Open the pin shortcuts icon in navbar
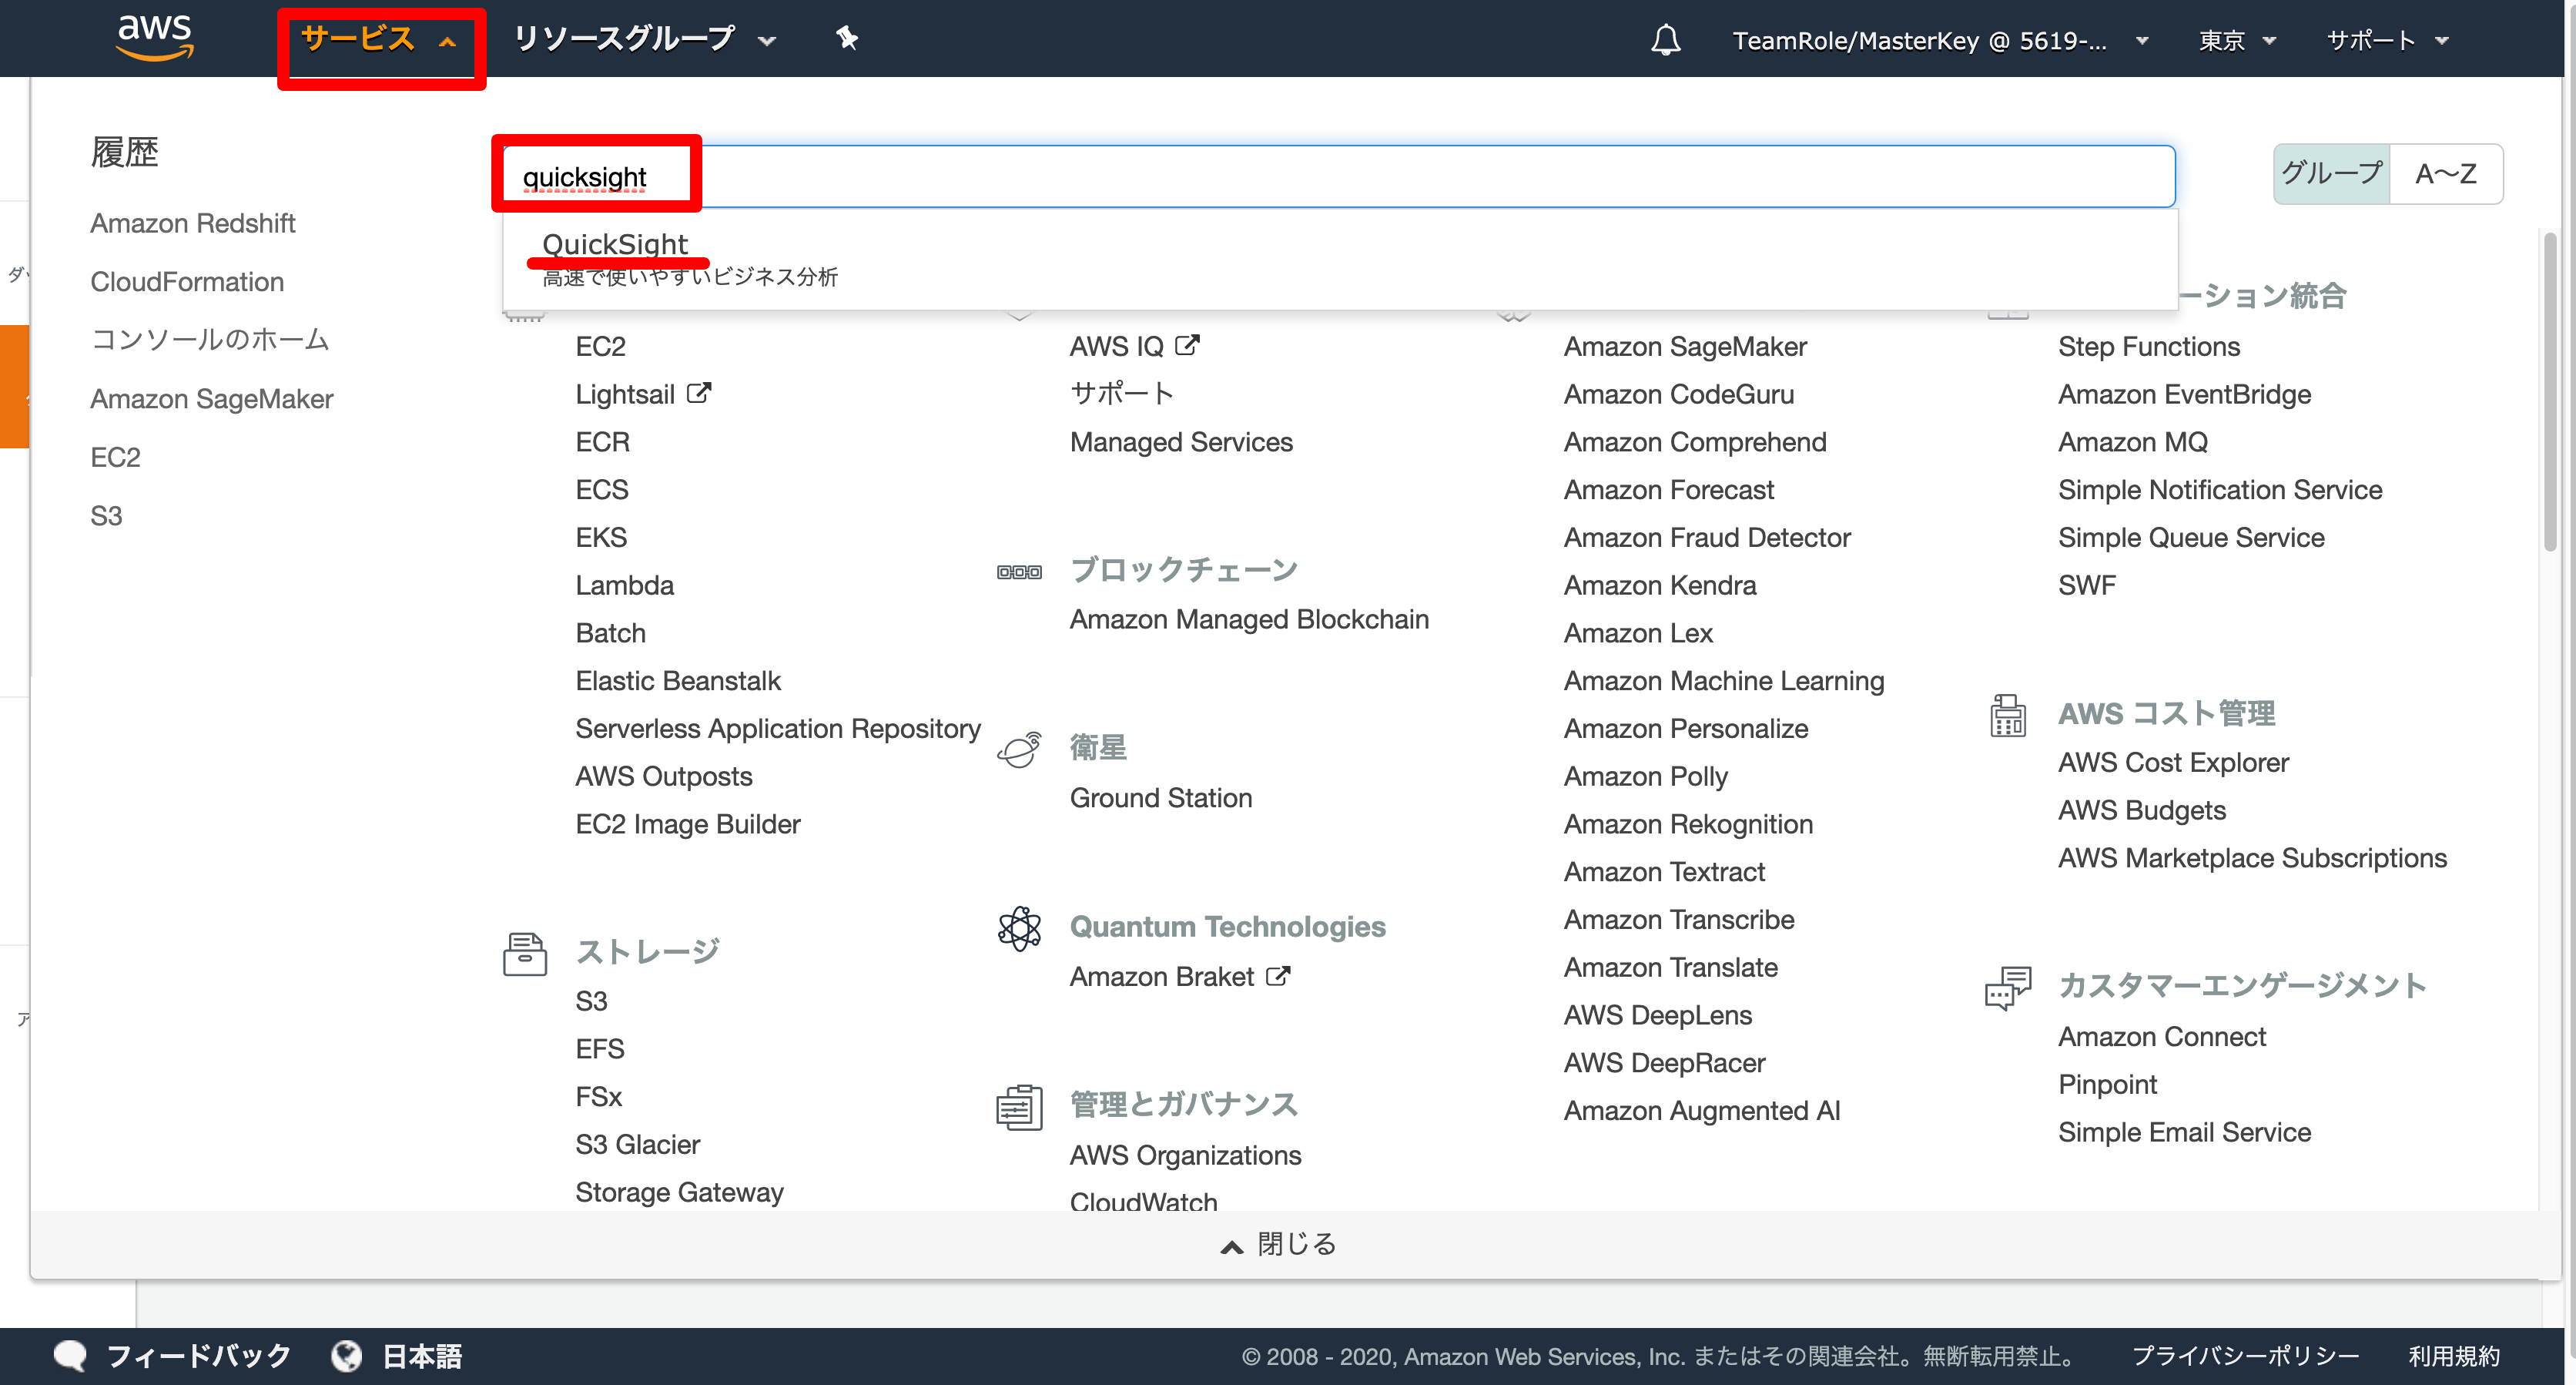2576x1385 pixels. 847,39
